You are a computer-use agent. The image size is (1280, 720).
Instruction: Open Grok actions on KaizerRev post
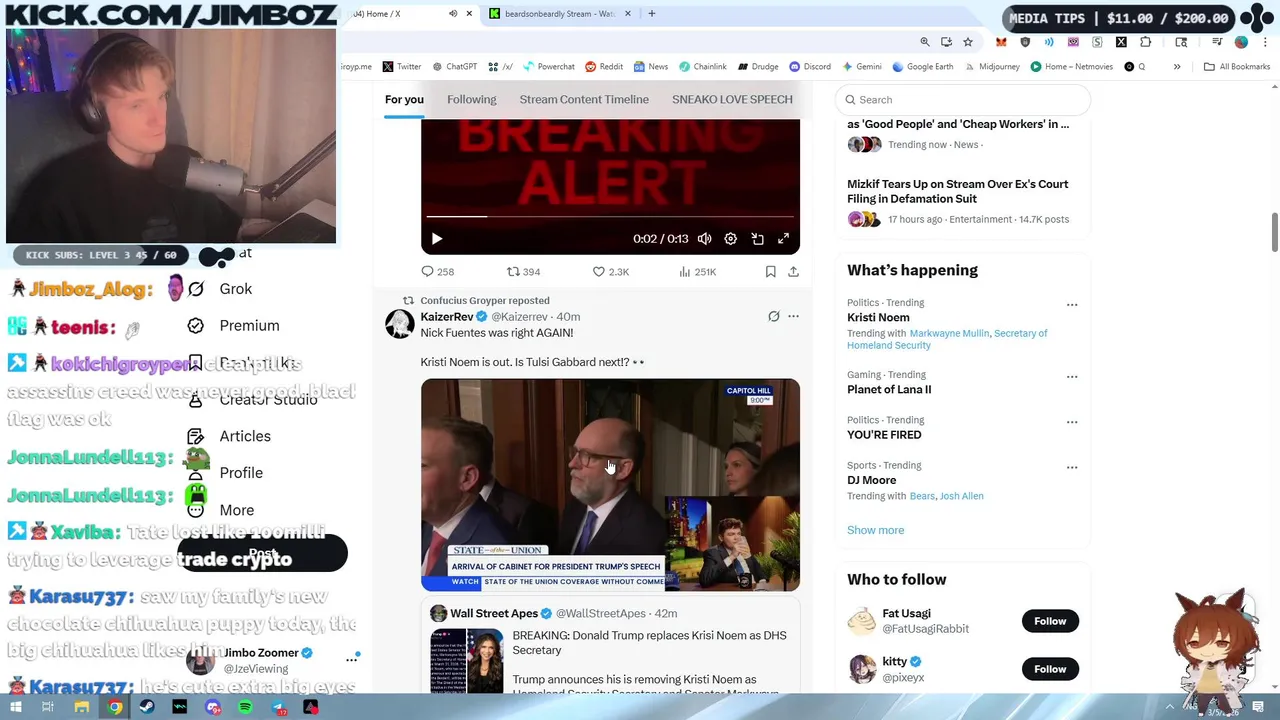(773, 317)
